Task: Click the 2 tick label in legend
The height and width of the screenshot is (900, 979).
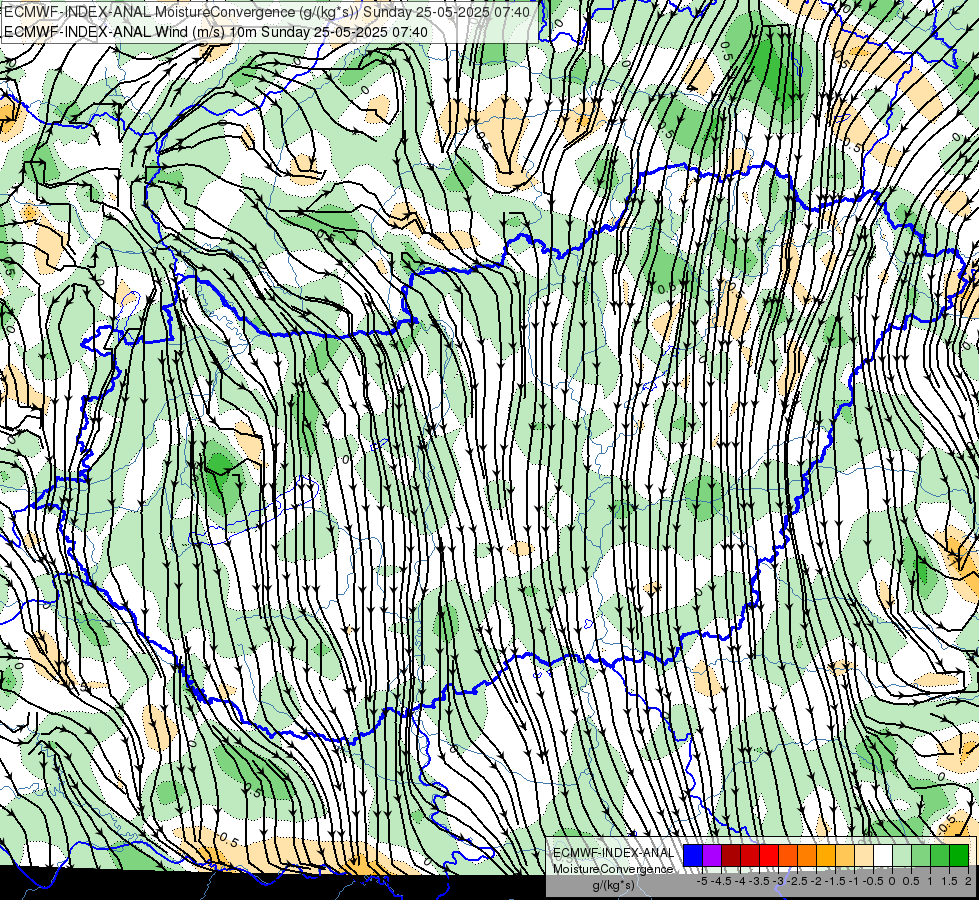Action: pyautogui.click(x=968, y=881)
